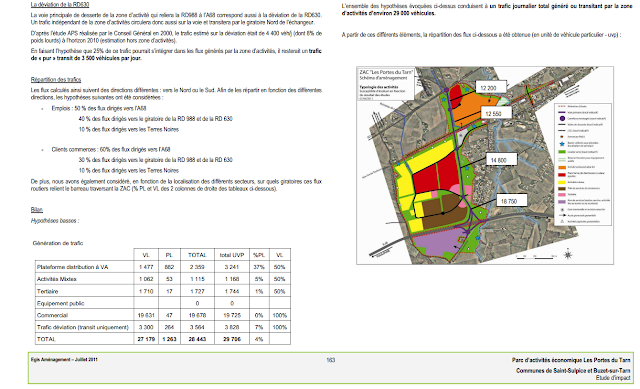Click the heading "La déviation de la RD630"

(60, 4)
